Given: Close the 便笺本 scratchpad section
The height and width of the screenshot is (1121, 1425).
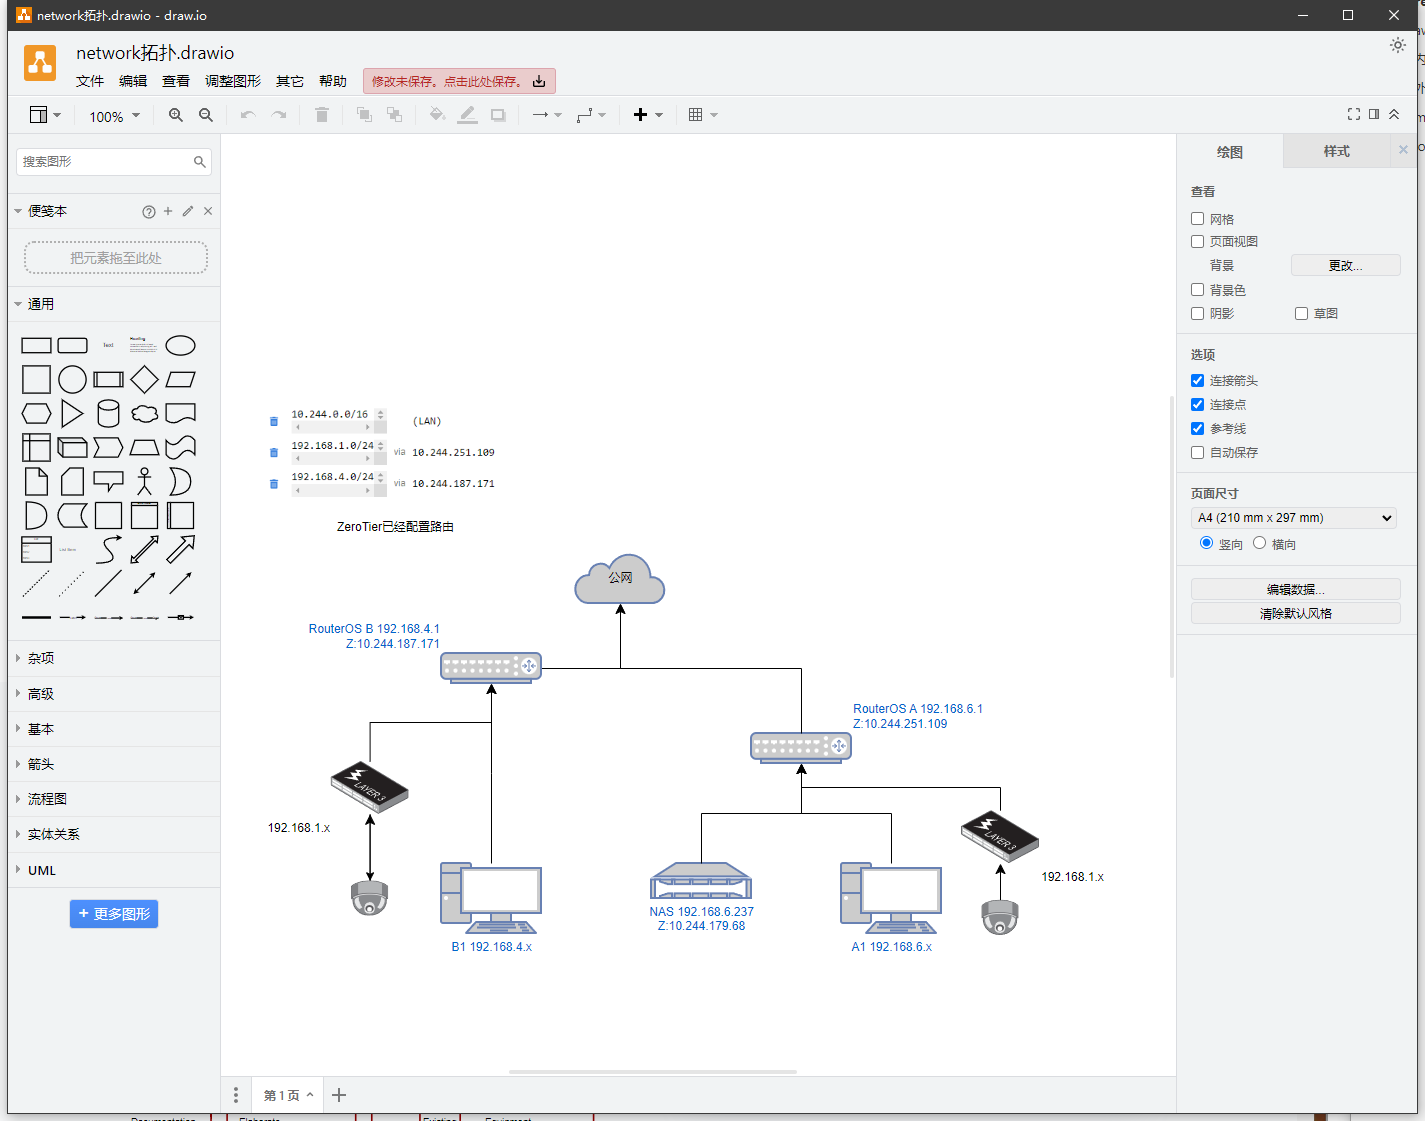Looking at the screenshot, I should click(x=208, y=211).
